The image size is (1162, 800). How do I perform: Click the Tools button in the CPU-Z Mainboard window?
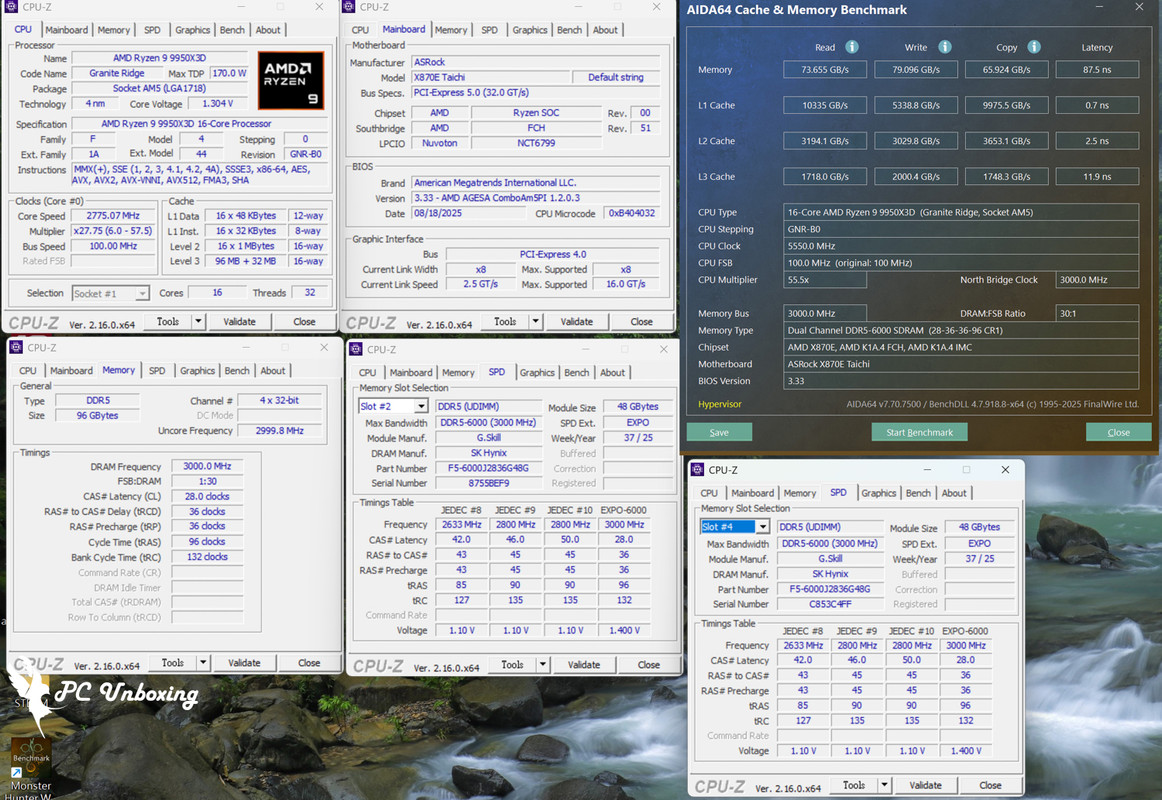pos(505,321)
